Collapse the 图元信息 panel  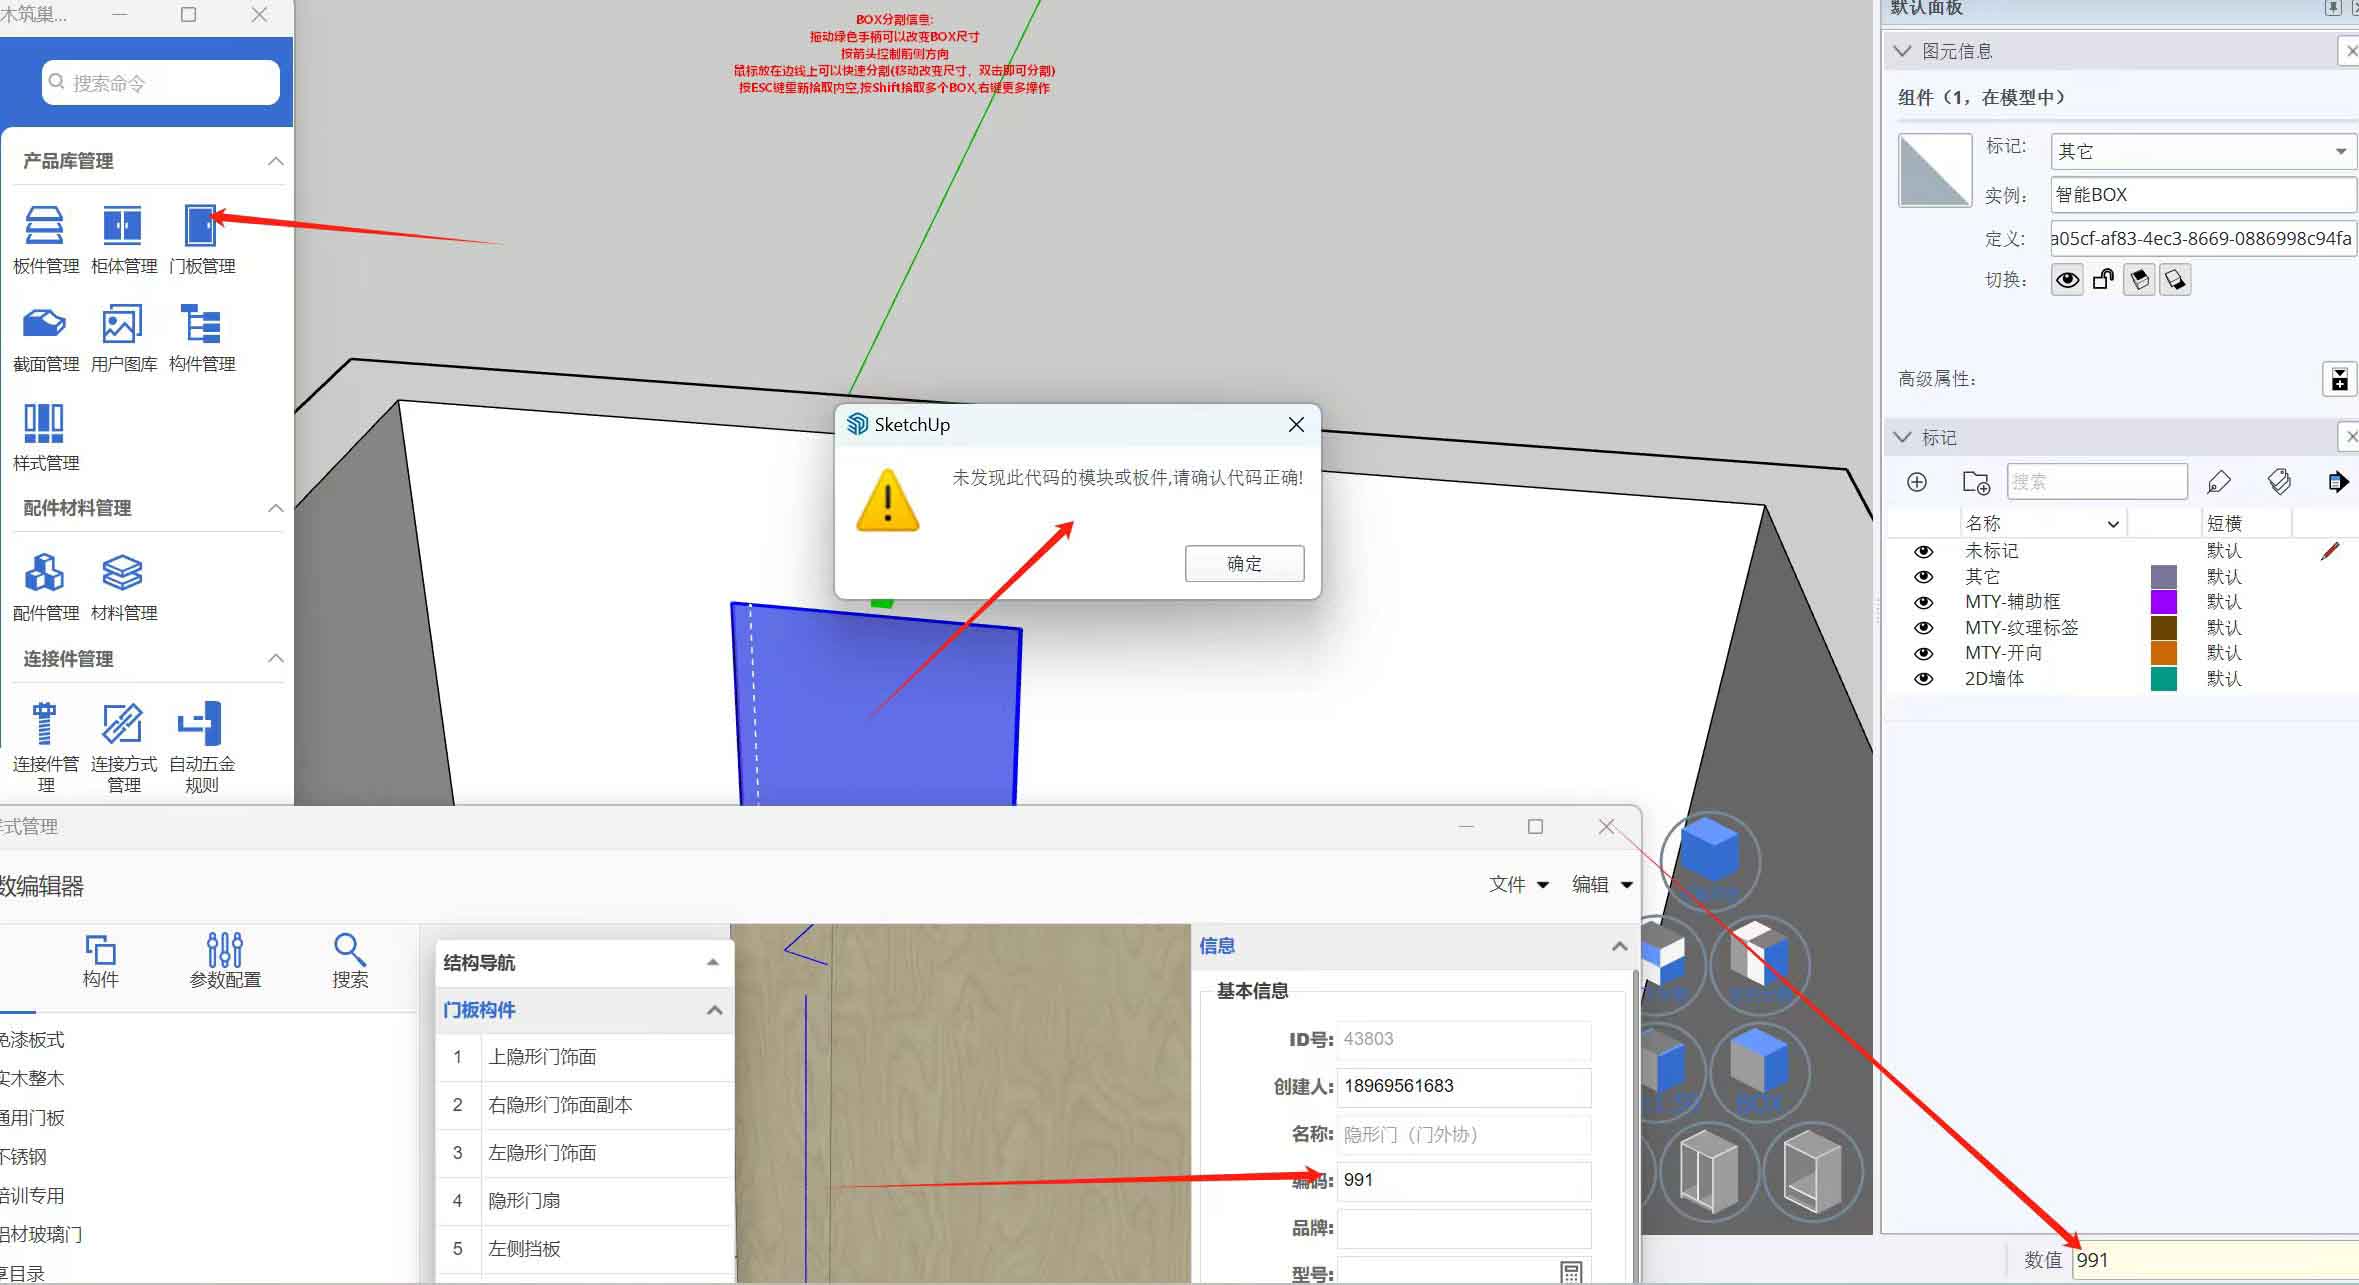click(1902, 51)
